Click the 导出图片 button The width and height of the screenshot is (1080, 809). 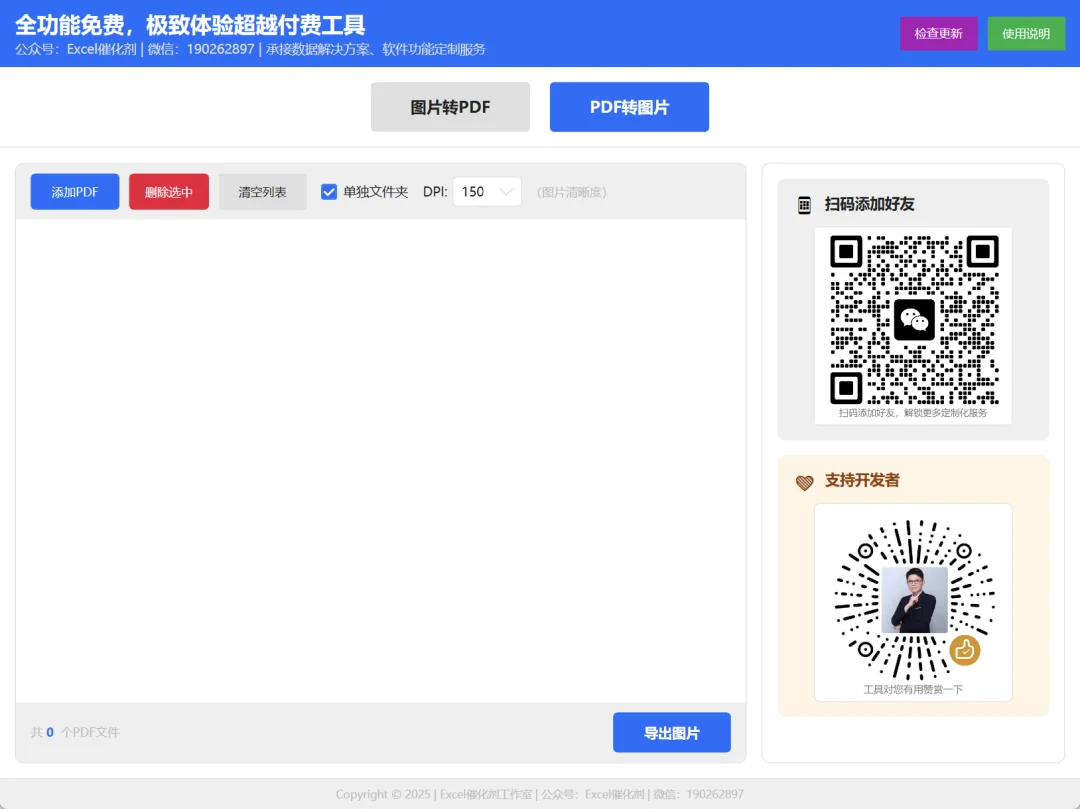[x=672, y=733]
